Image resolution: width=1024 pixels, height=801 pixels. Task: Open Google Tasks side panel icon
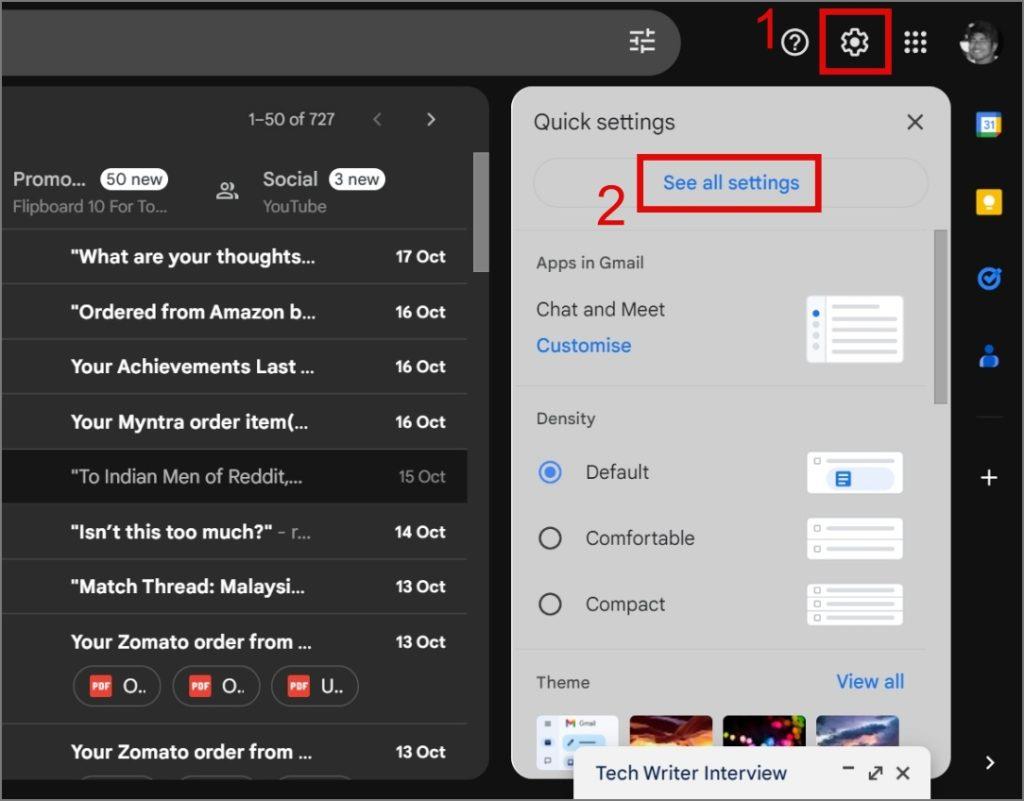point(989,279)
